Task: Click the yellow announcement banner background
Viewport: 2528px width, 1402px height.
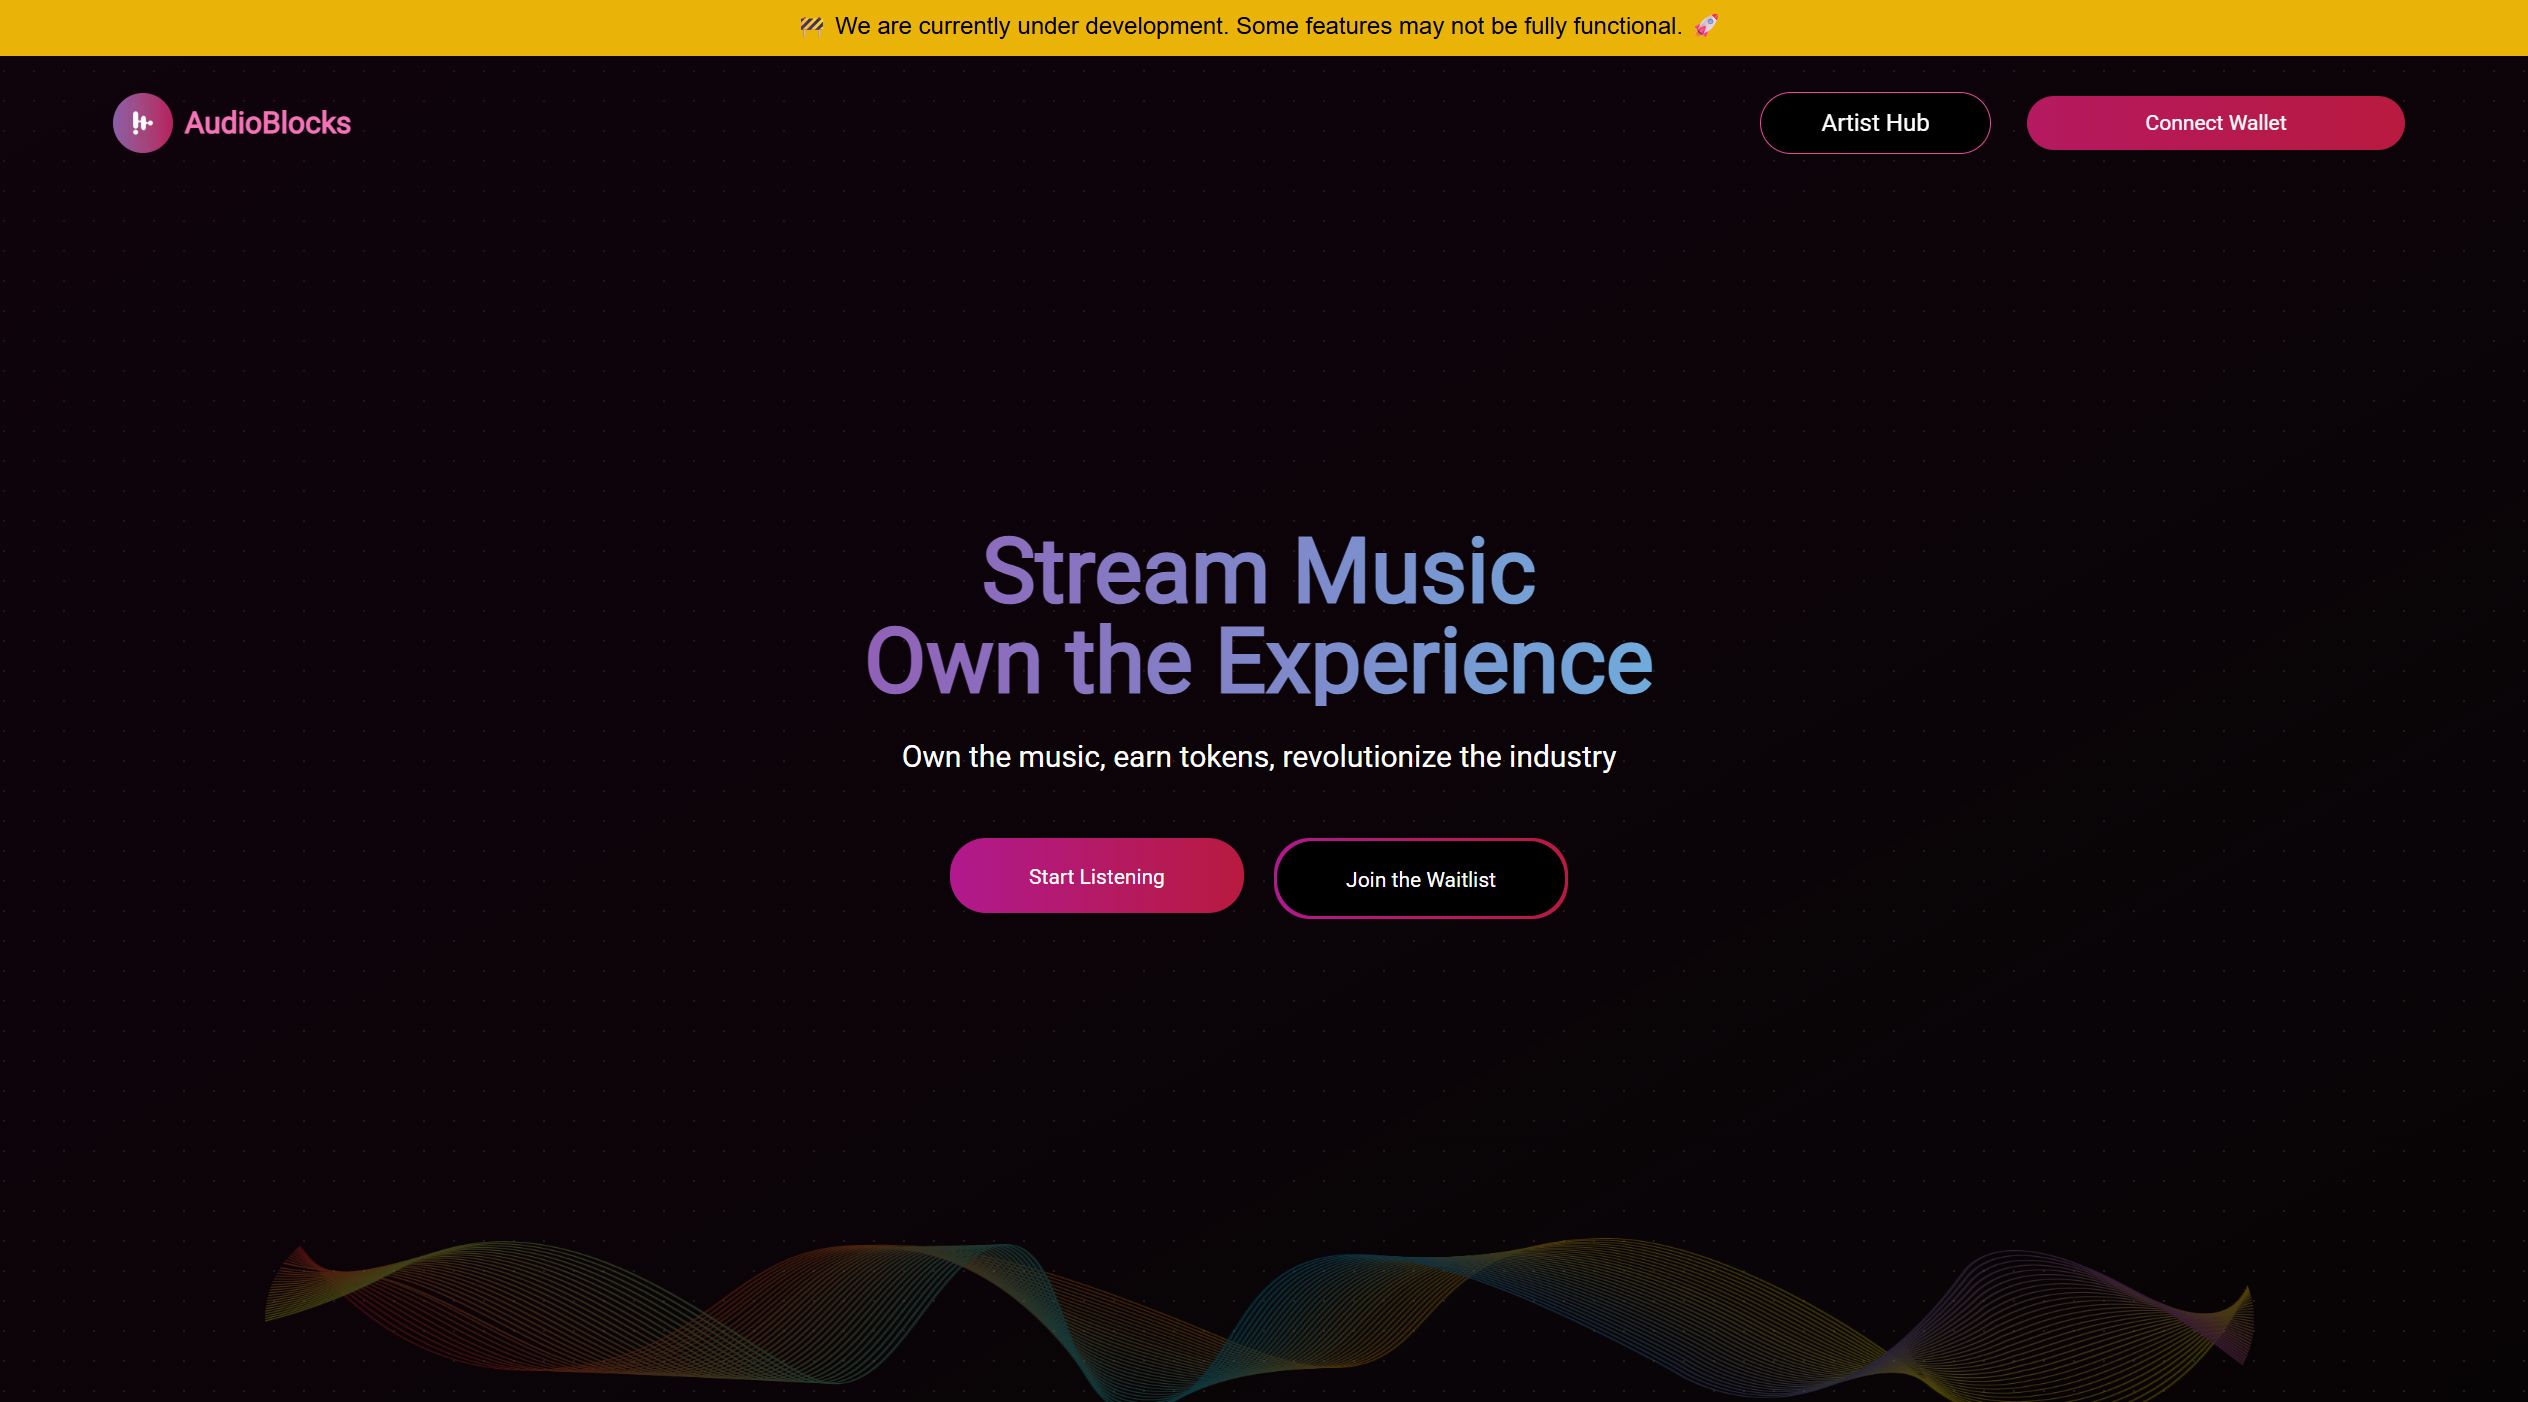Action: coord(400,28)
